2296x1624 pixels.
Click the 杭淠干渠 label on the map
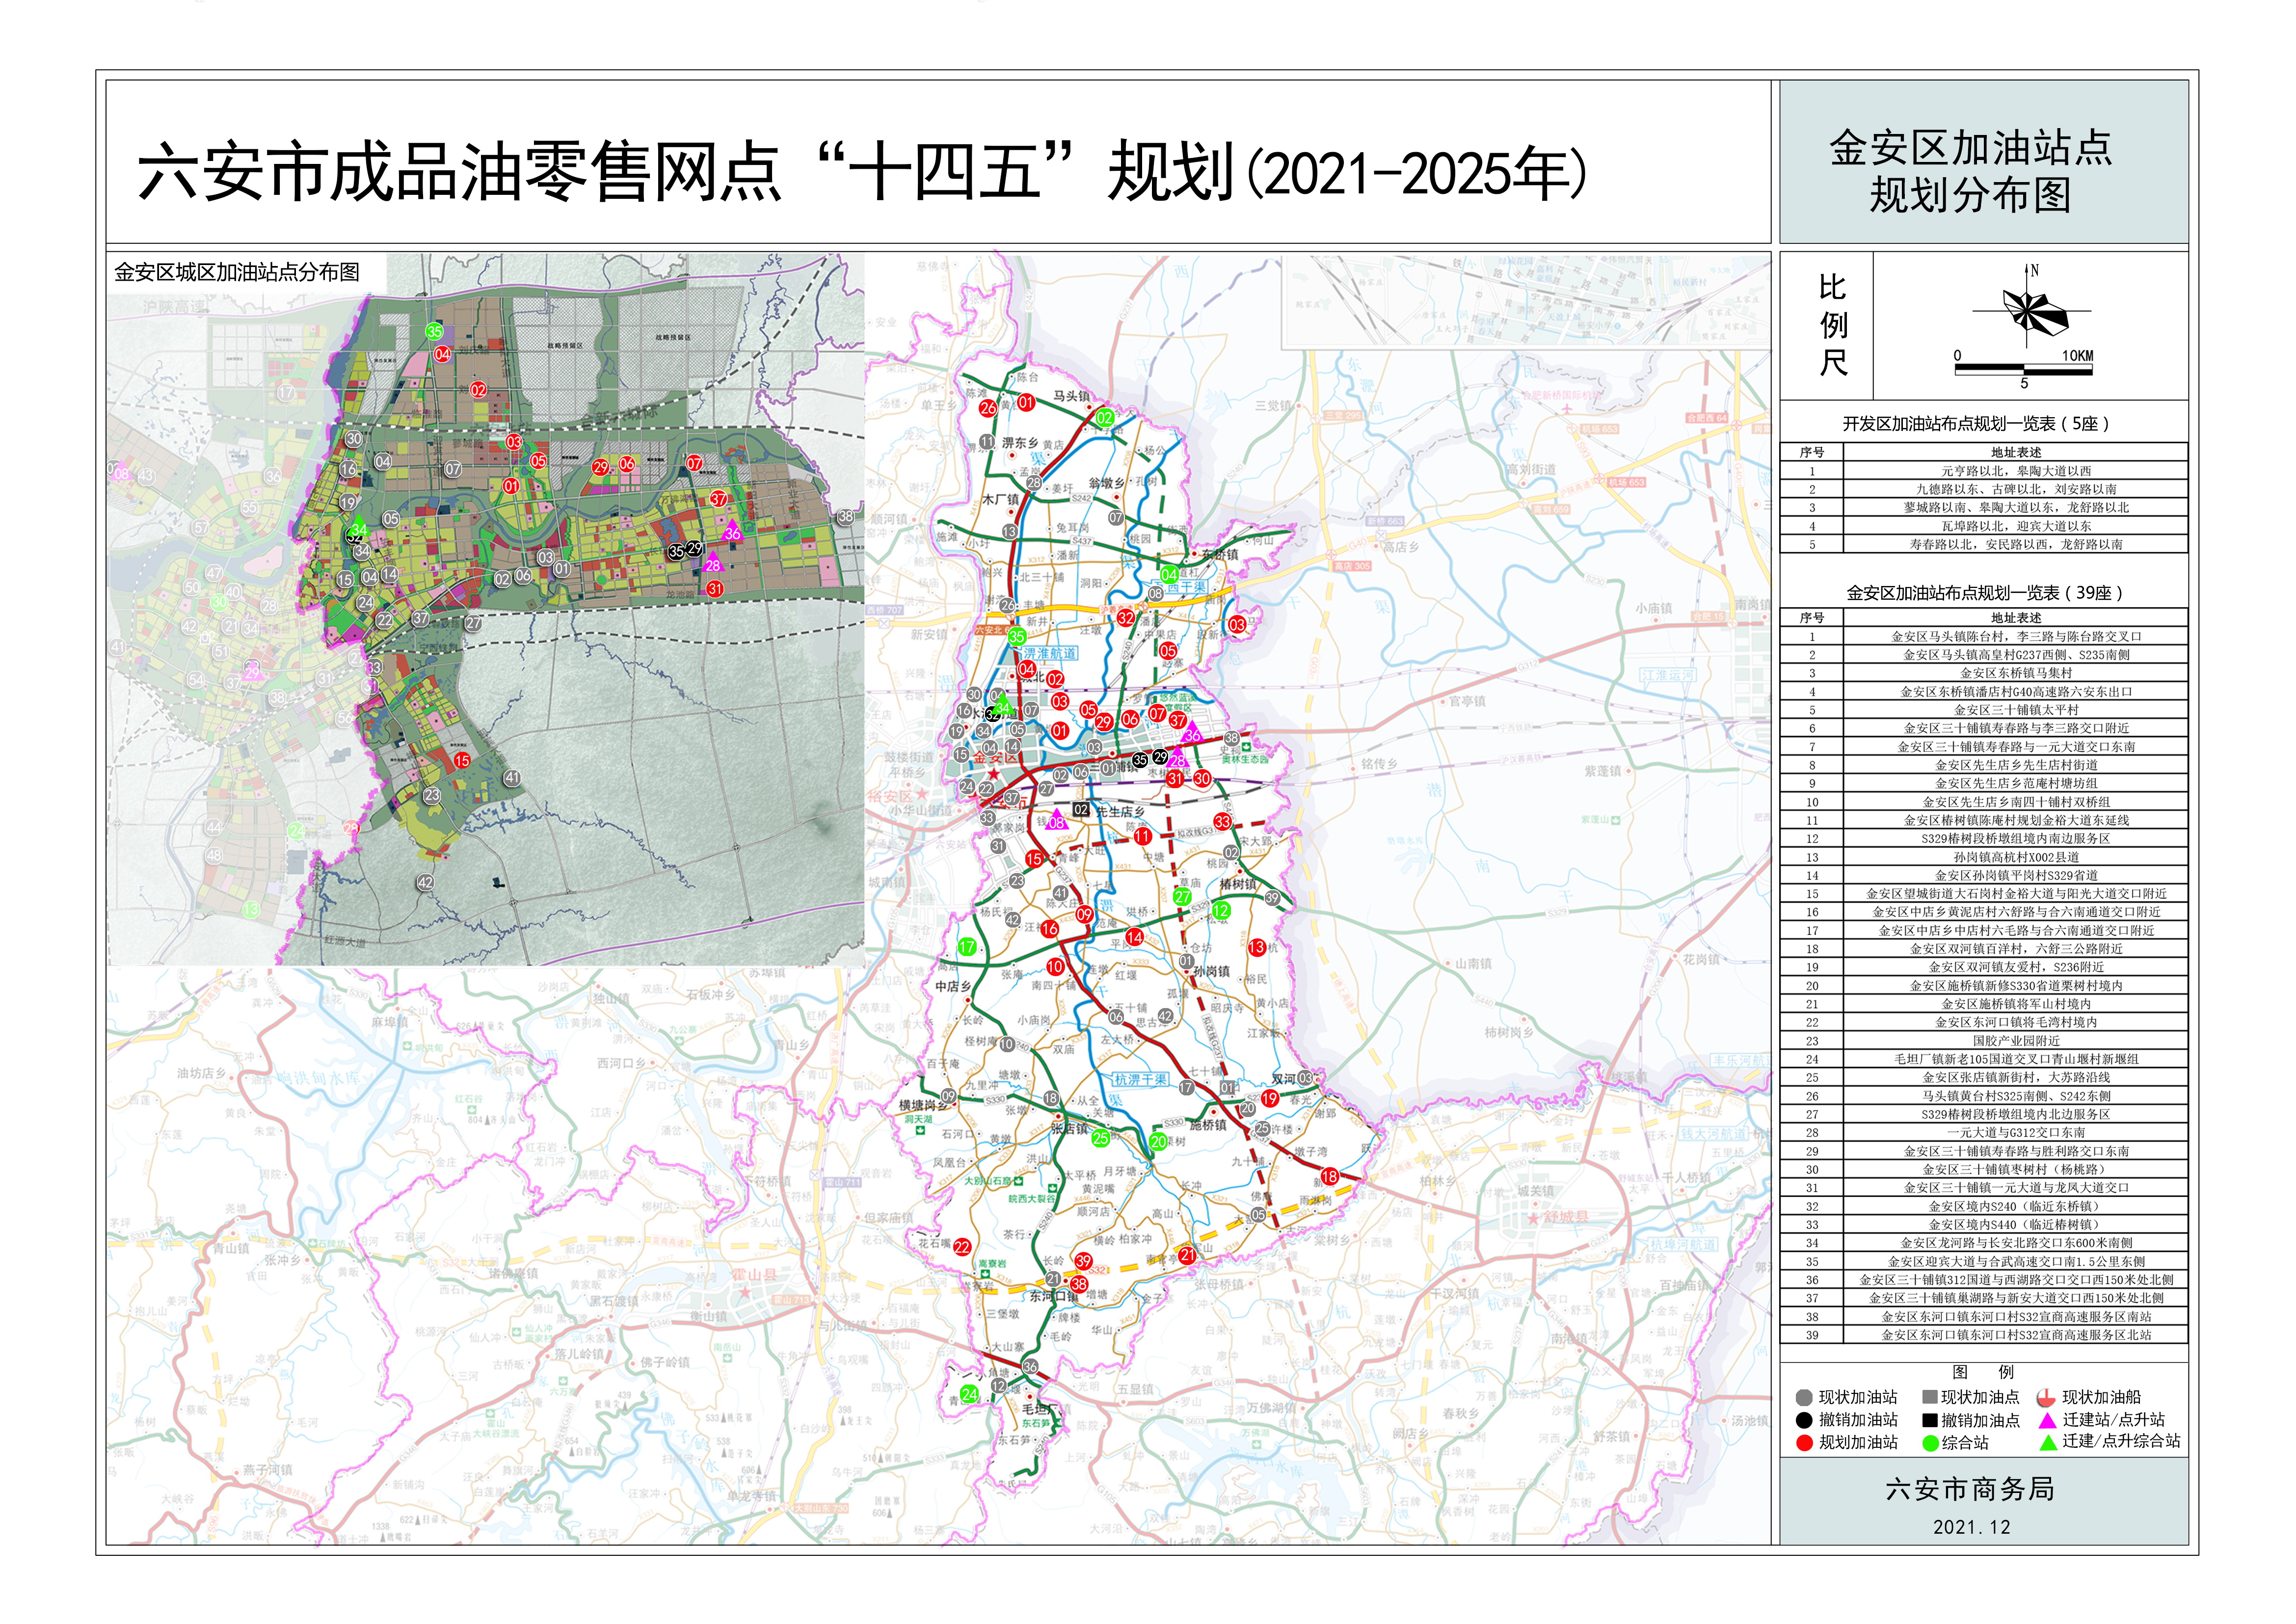1142,1079
